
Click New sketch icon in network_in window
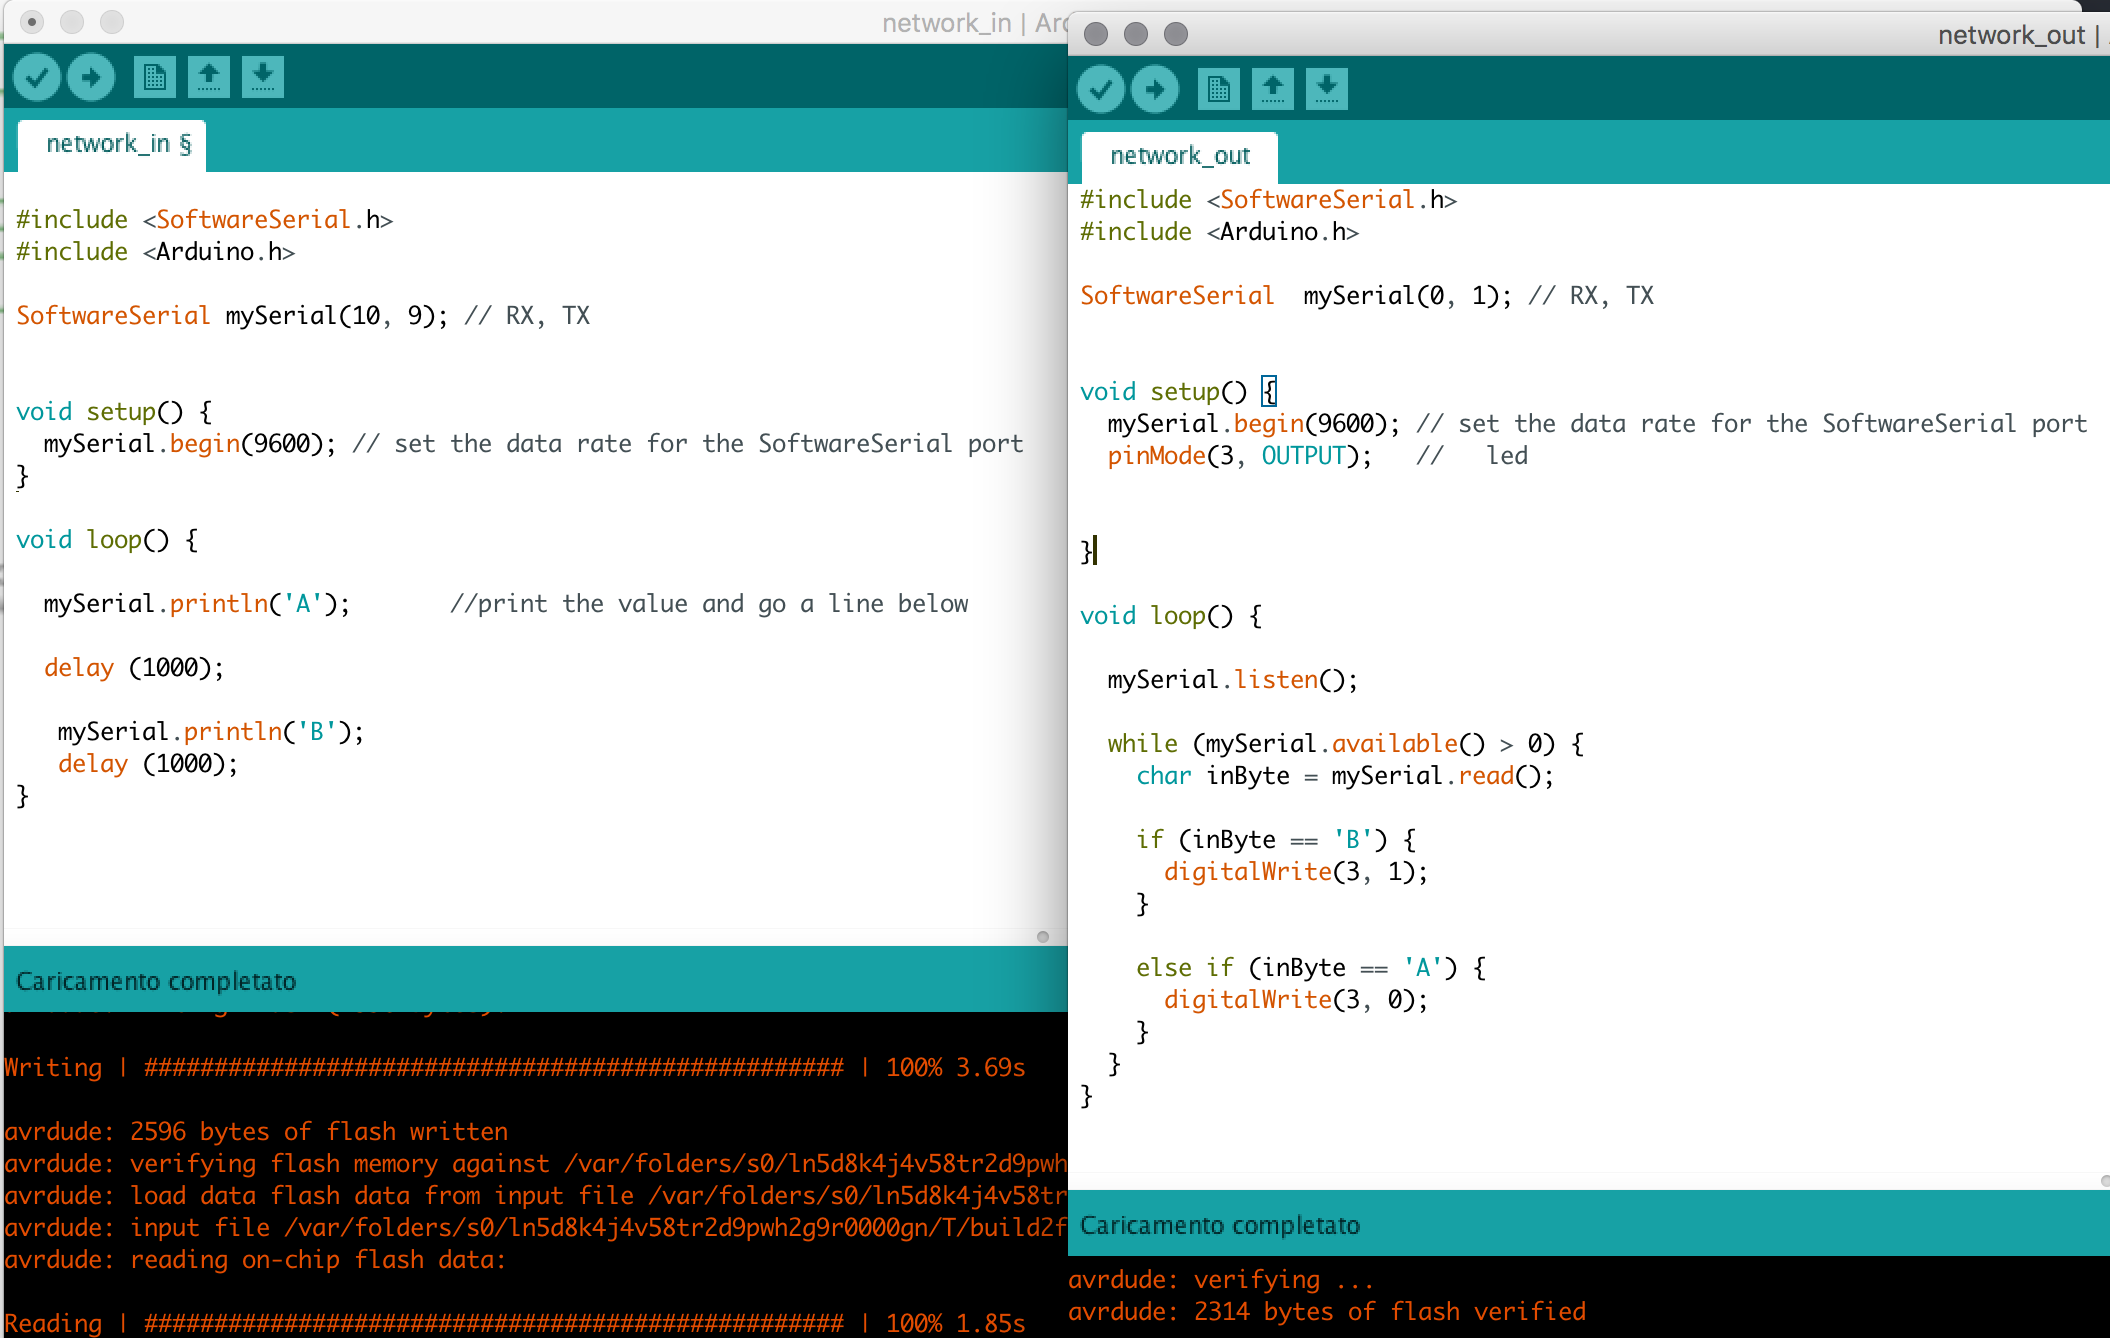click(x=155, y=77)
